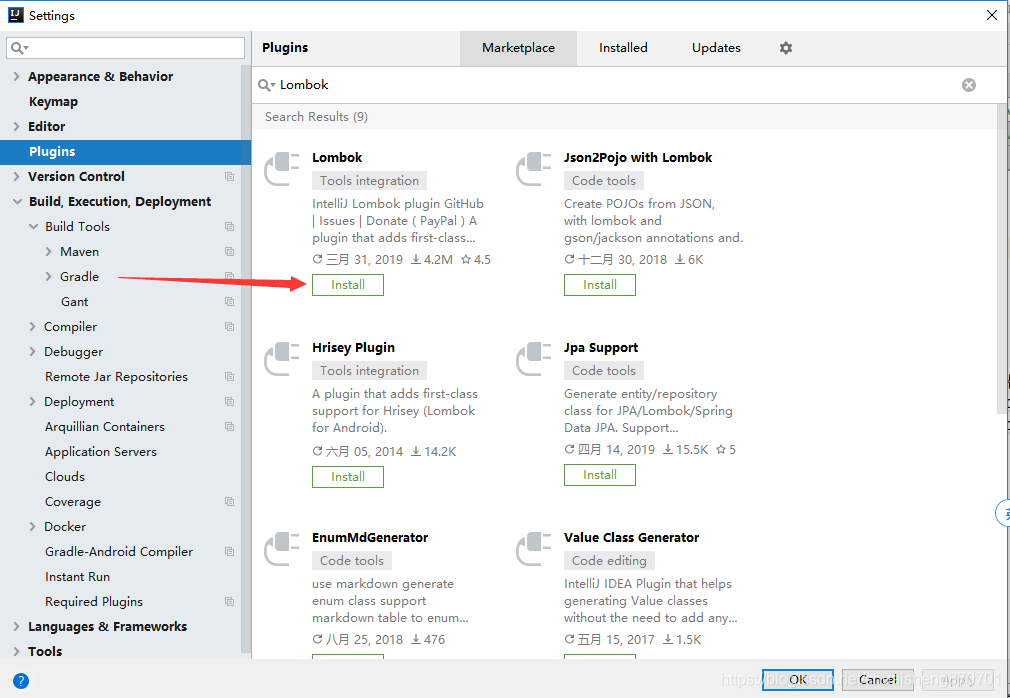
Task: Select Plugins in settings tree
Action: pos(126,151)
